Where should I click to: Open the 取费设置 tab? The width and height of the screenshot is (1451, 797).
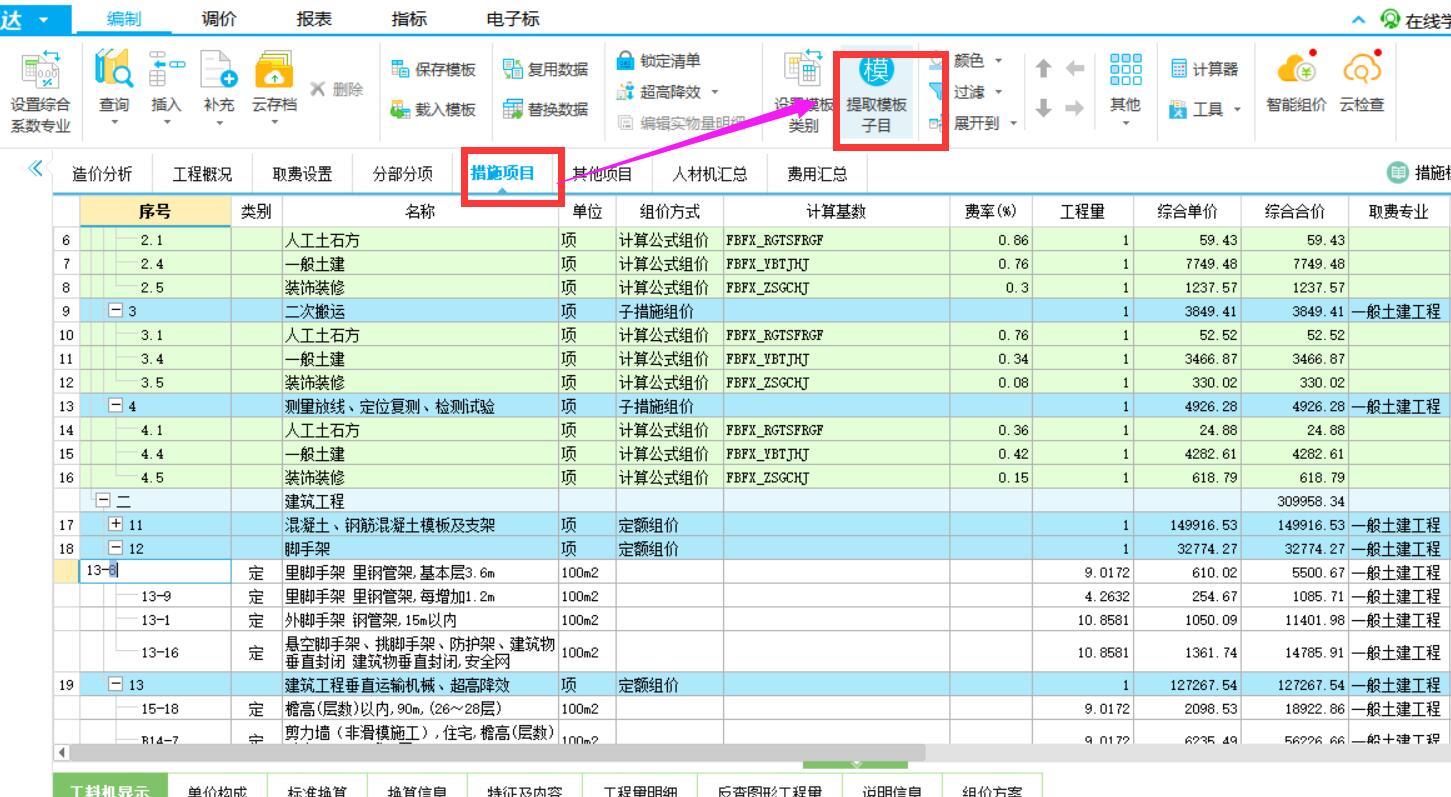(302, 174)
